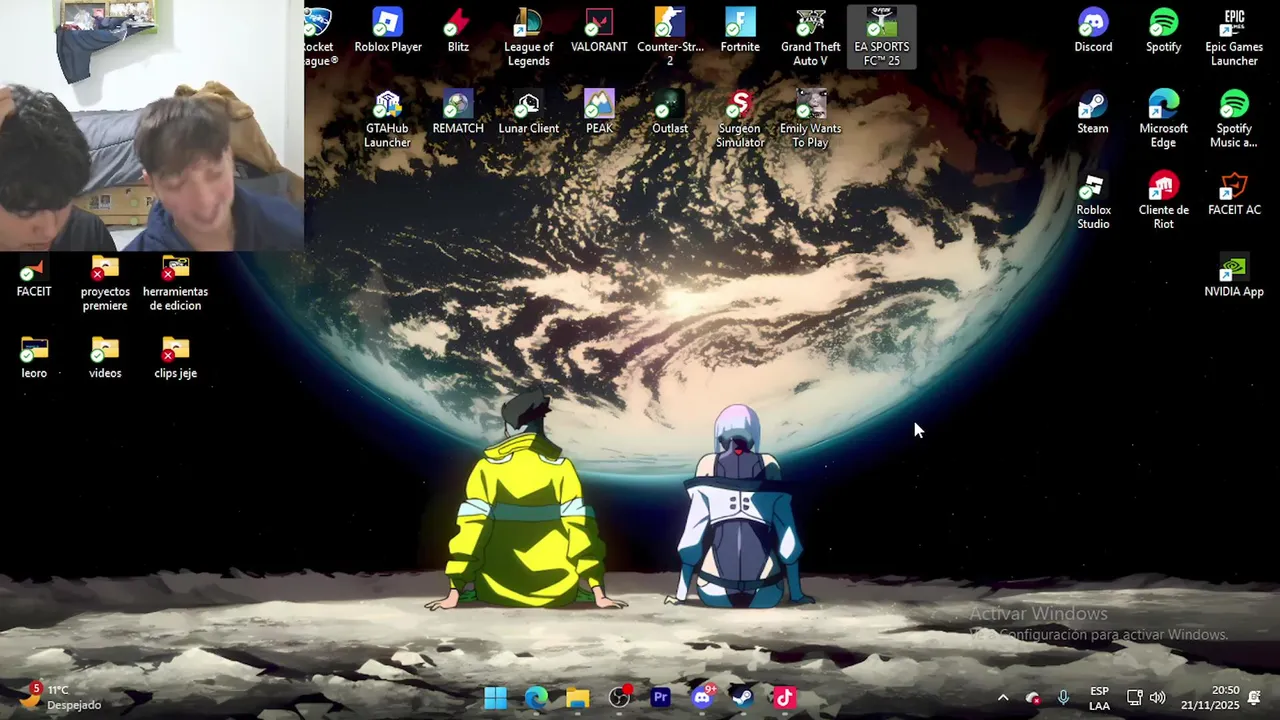Screen dimensions: 1280x720
Task: Open Epic Games Launcher icon
Action: [x=1234, y=38]
